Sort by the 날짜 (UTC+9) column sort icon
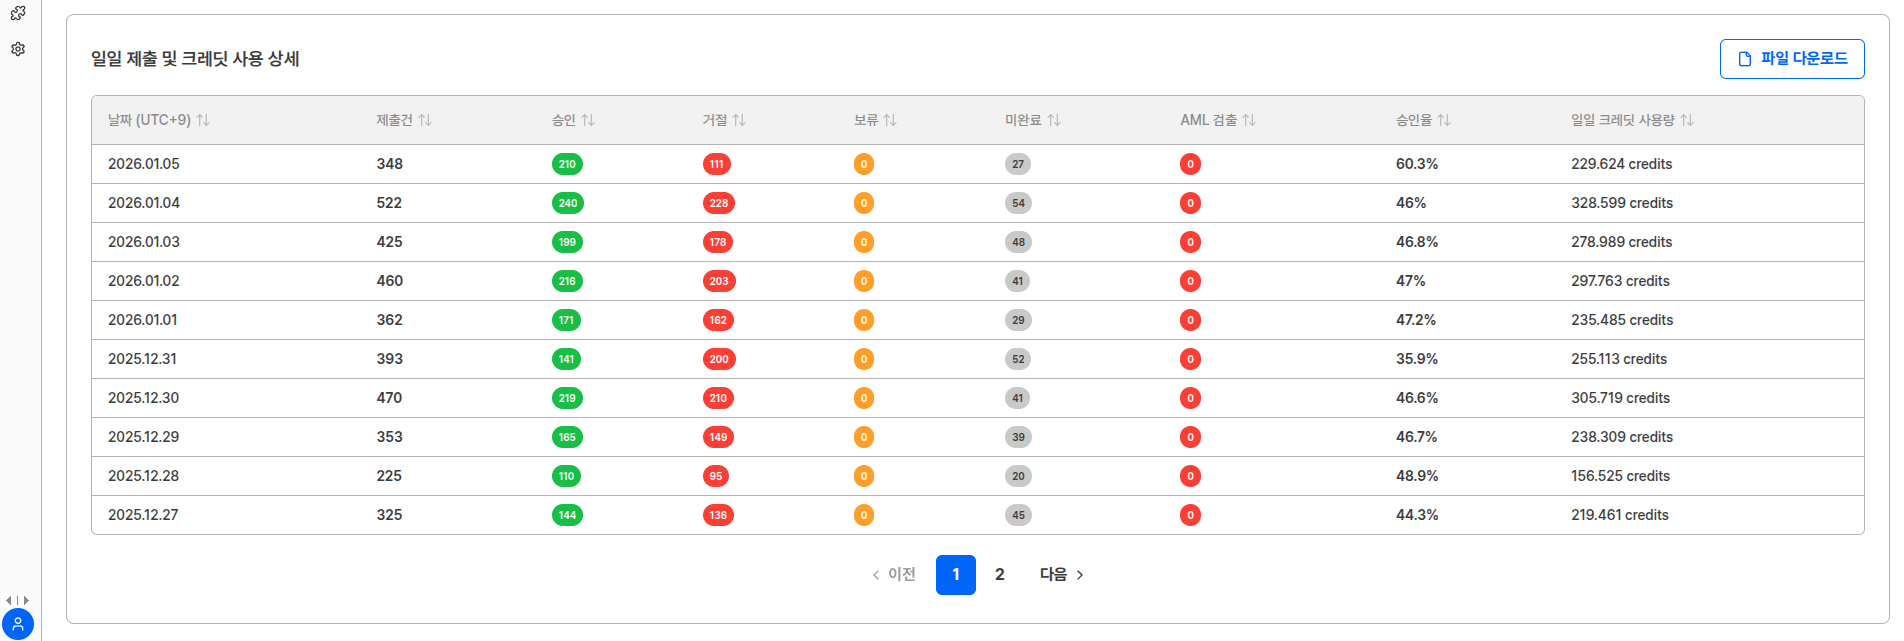Image resolution: width=1904 pixels, height=641 pixels. point(203,120)
